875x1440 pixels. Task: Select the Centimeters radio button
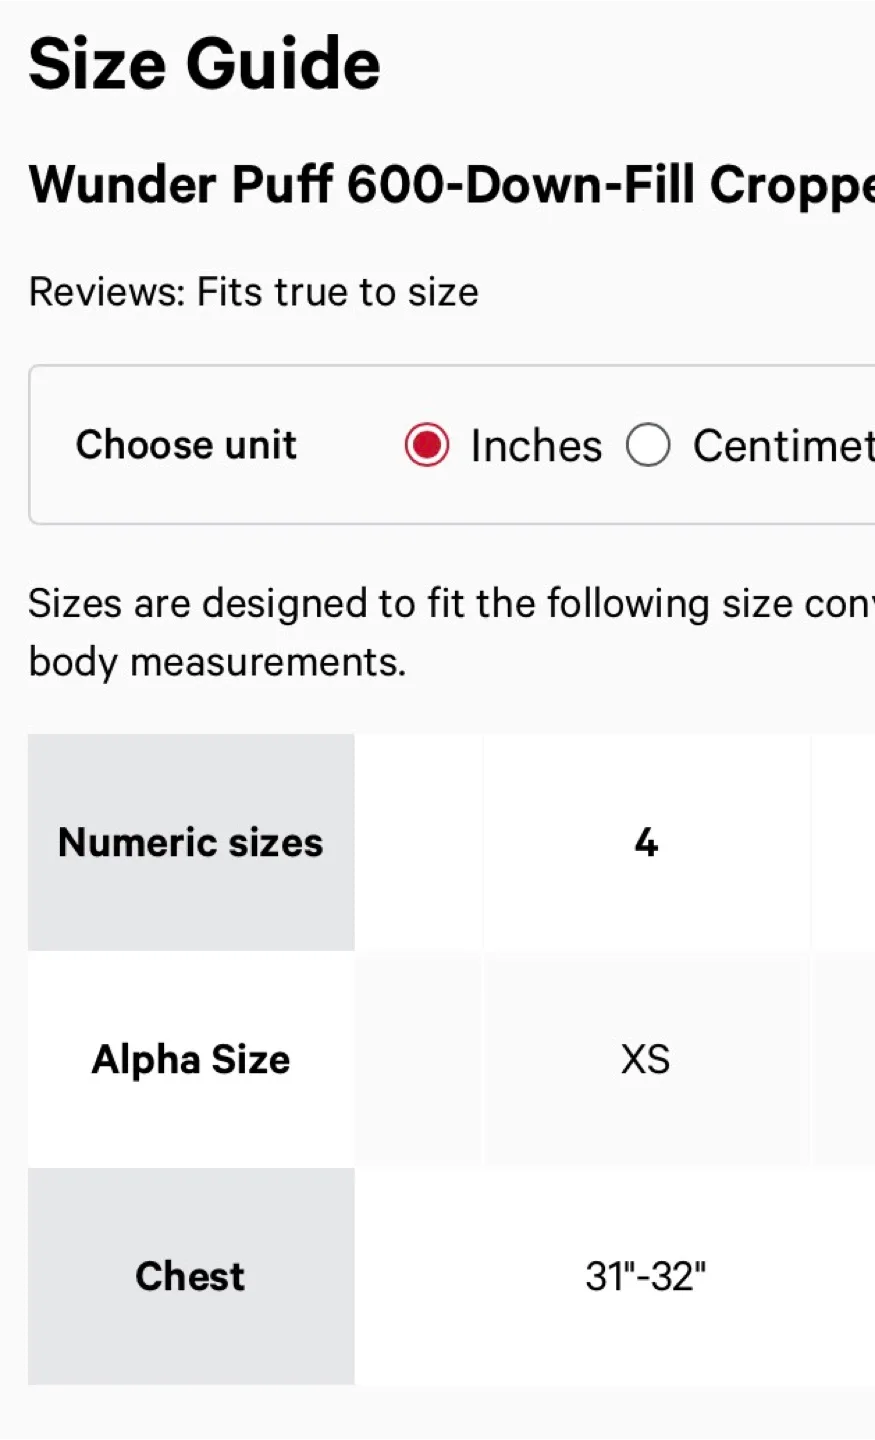[648, 445]
